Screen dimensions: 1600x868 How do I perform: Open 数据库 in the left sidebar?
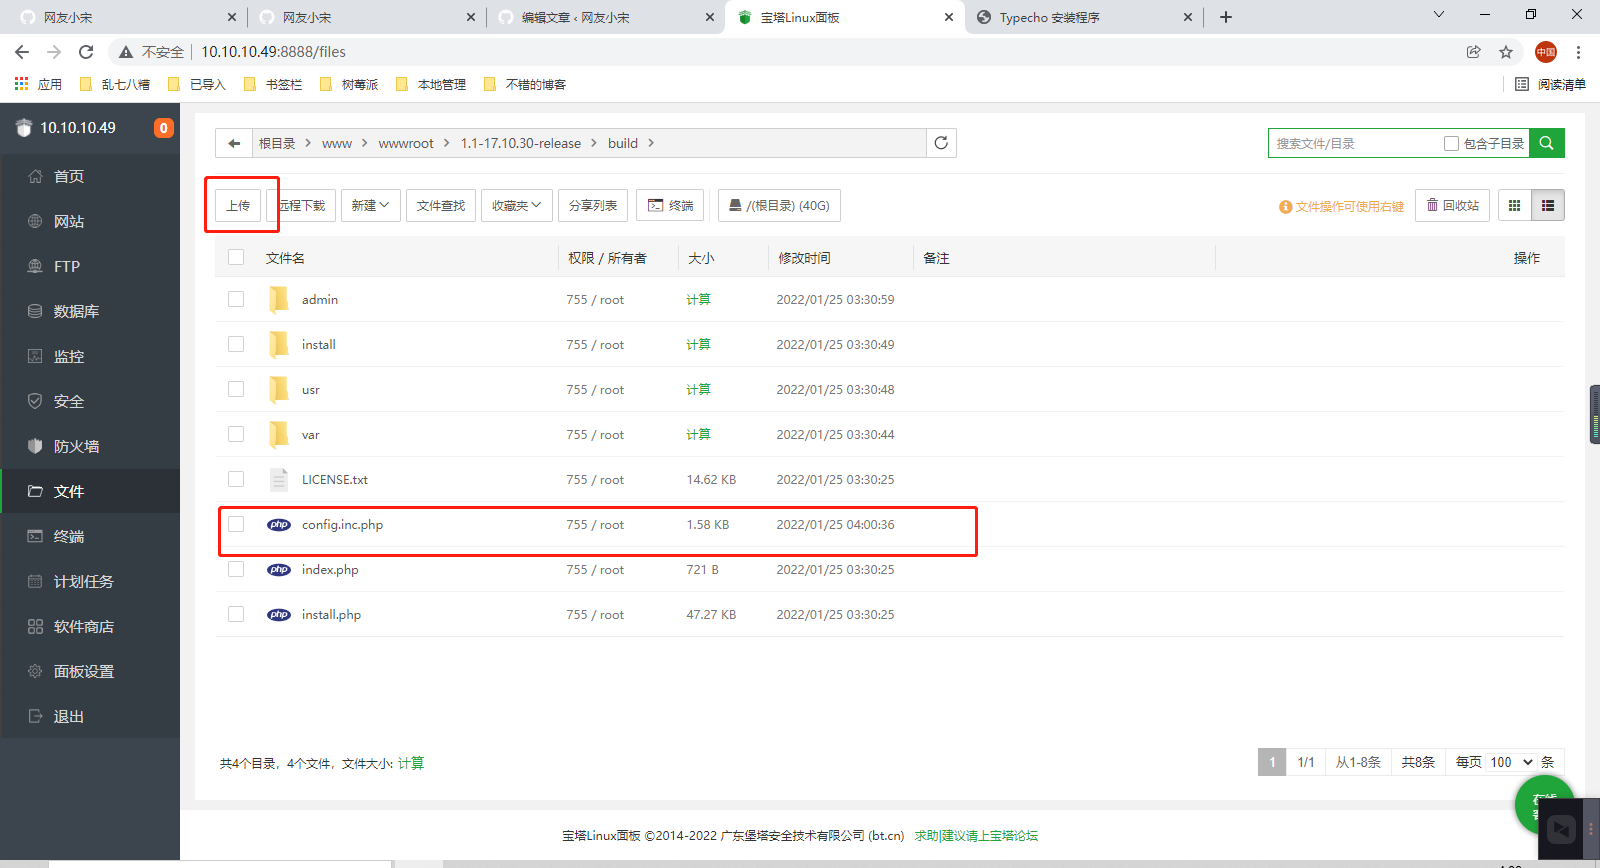(76, 311)
